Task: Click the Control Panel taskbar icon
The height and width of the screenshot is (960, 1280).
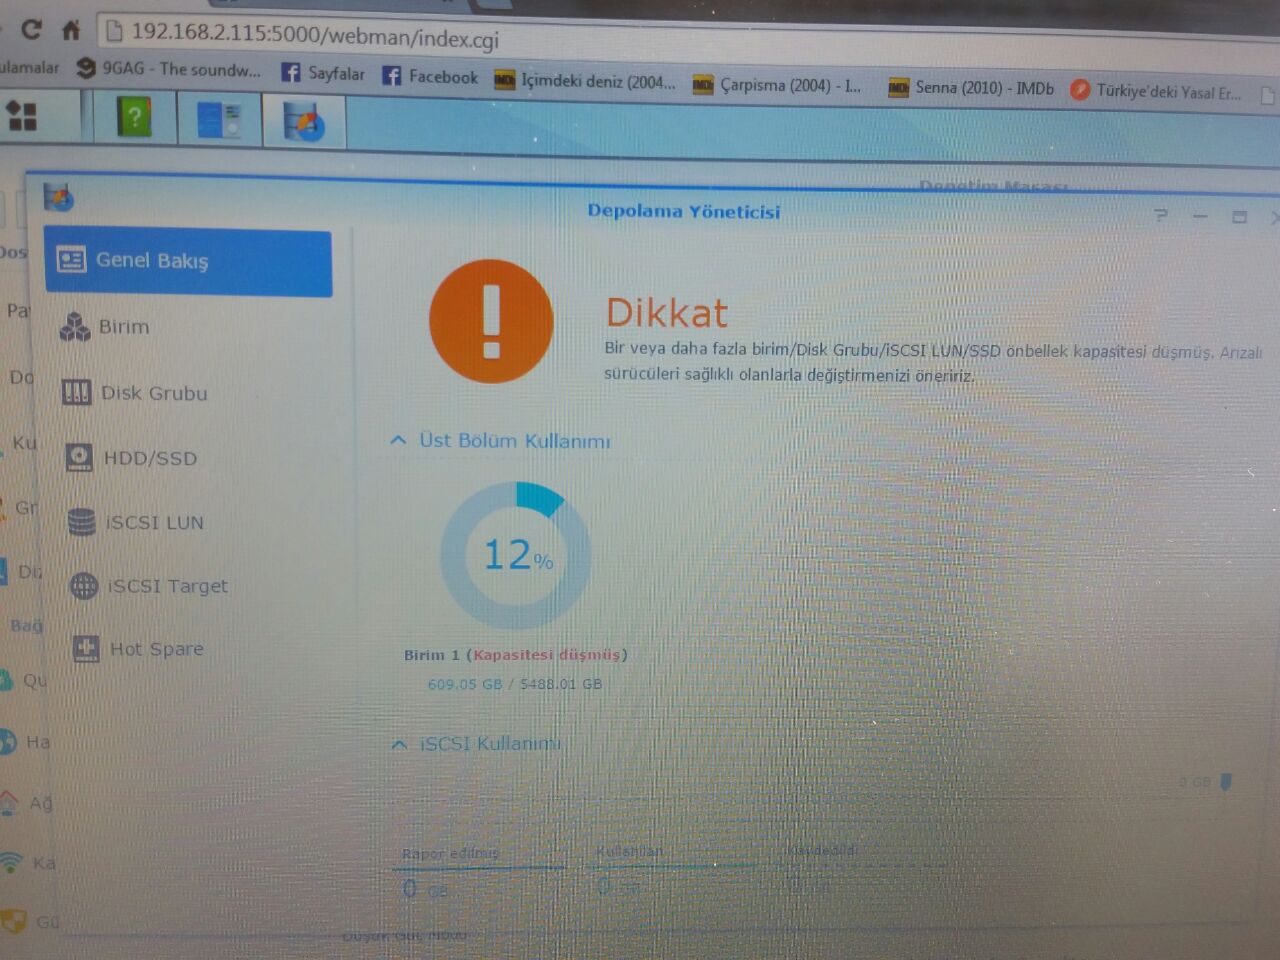Action: (x=219, y=120)
